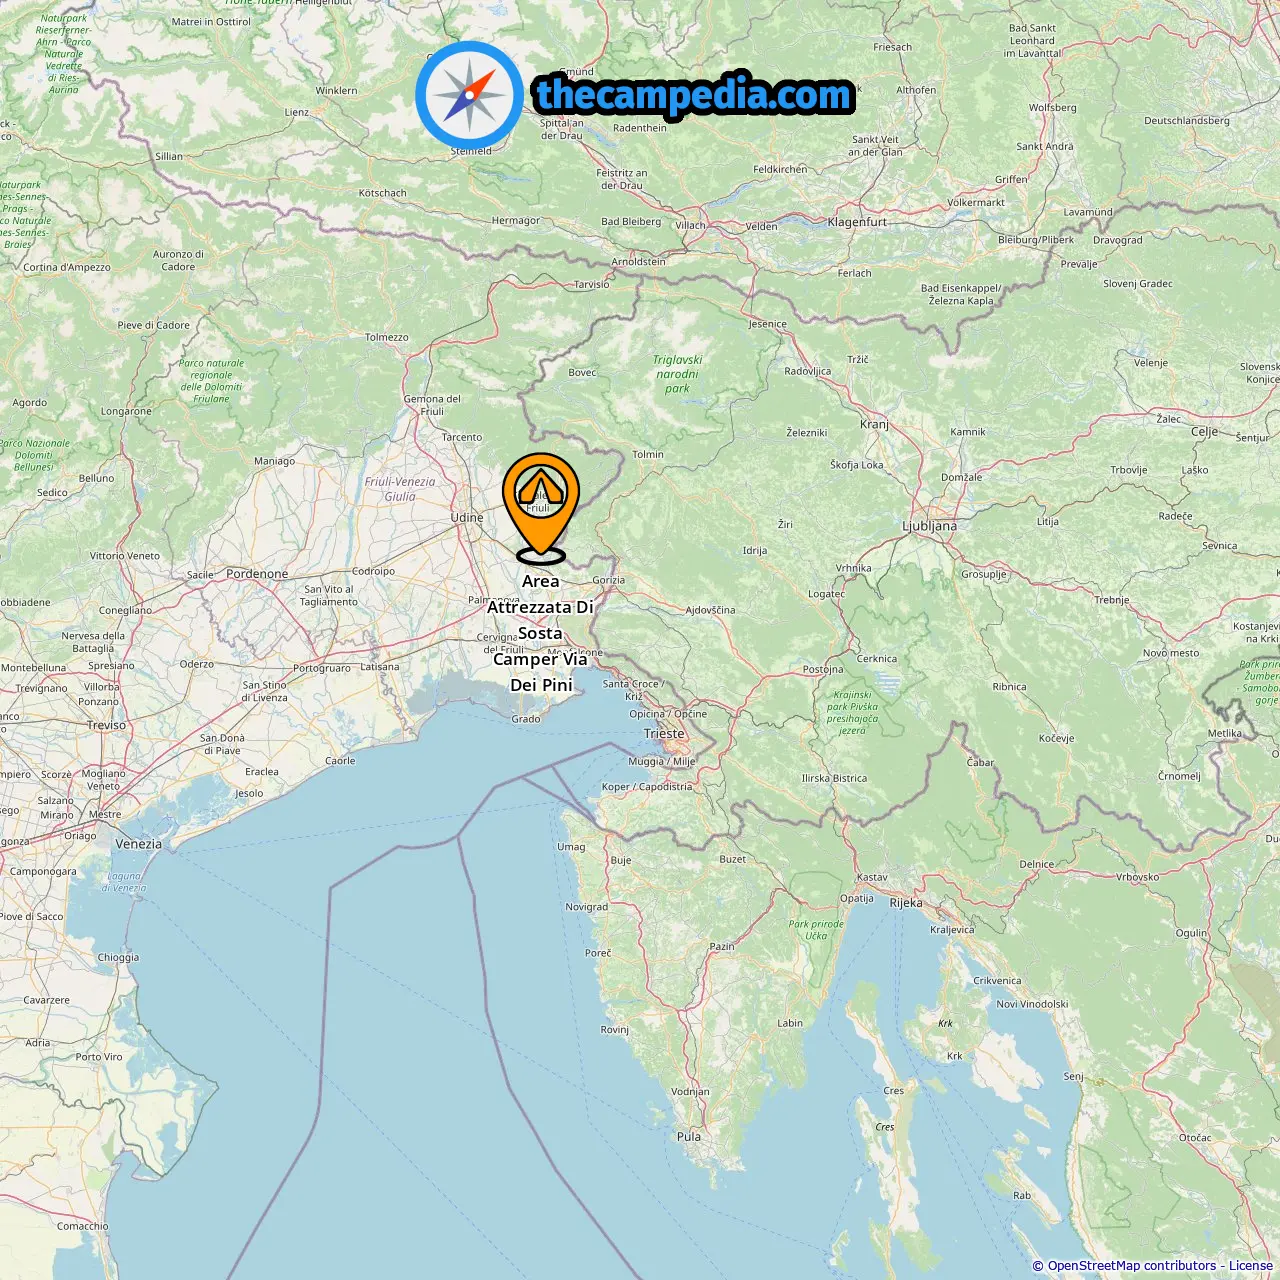Click the License link

[x=1251, y=1266]
